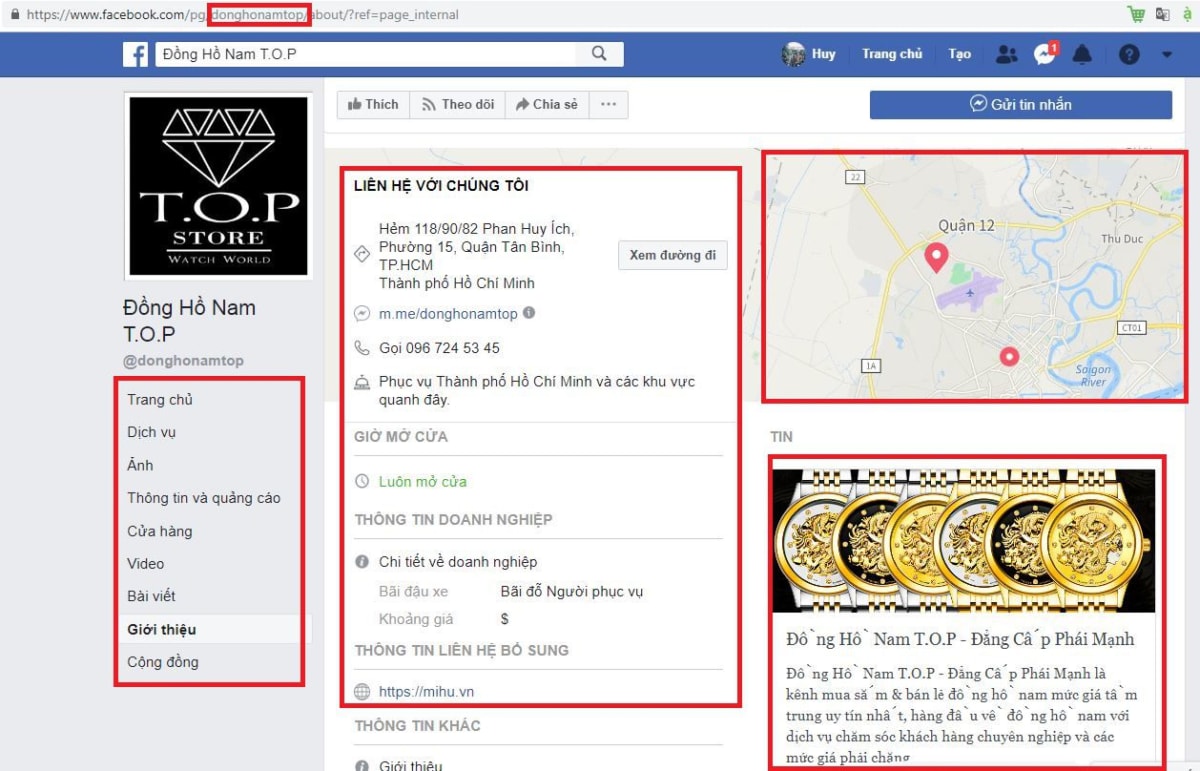Screen dimensions: 1200x771
Task: Click the Chi tiết về doanh nghiệp text
Action: (x=458, y=562)
